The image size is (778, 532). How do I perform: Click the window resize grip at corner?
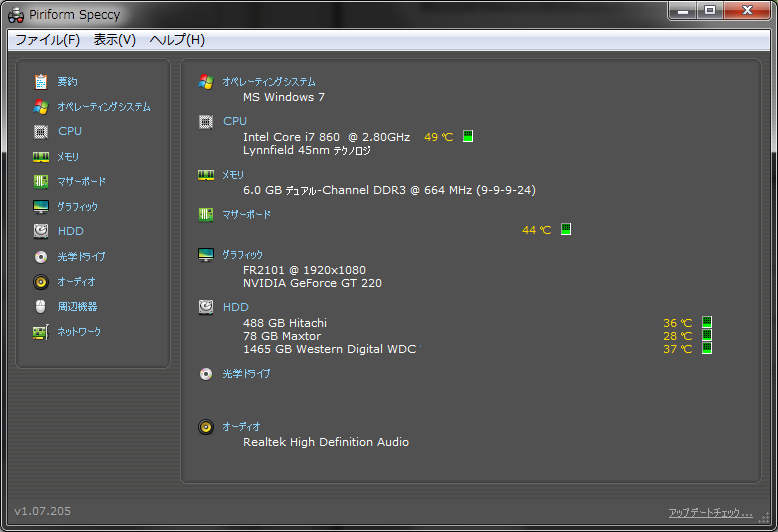click(x=764, y=518)
